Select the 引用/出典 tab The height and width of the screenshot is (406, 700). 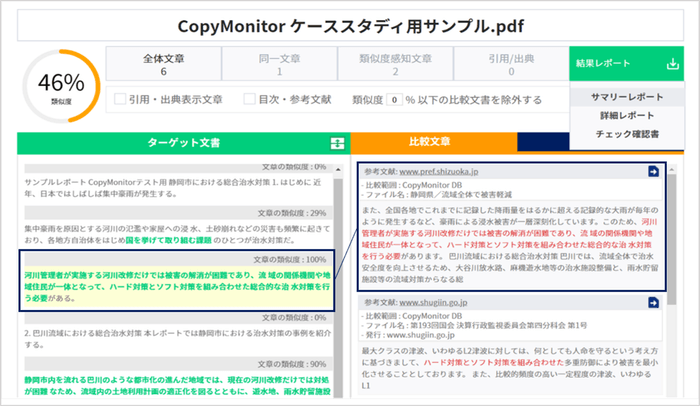point(509,66)
